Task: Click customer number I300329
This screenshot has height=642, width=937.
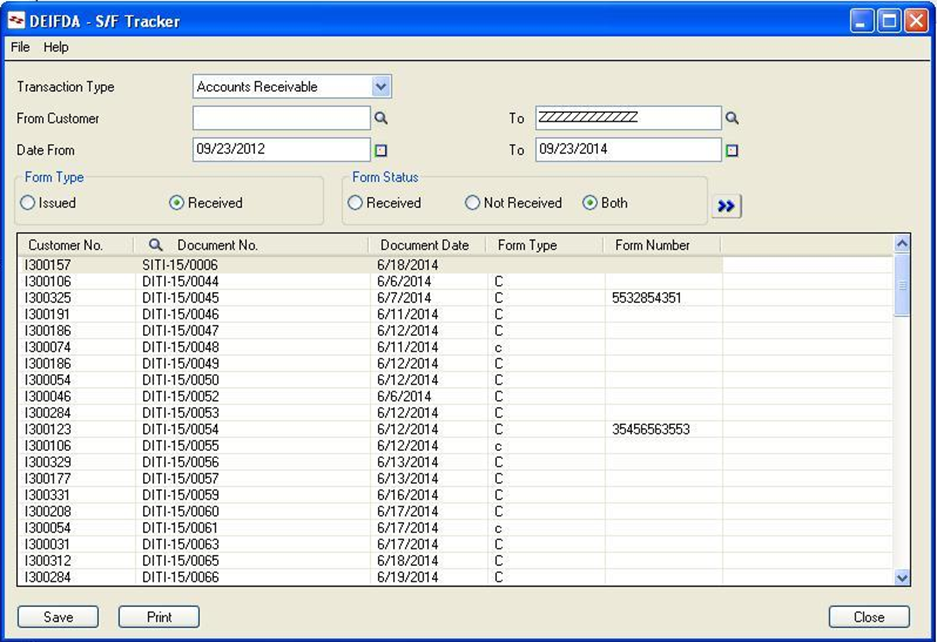Action: pos(48,462)
